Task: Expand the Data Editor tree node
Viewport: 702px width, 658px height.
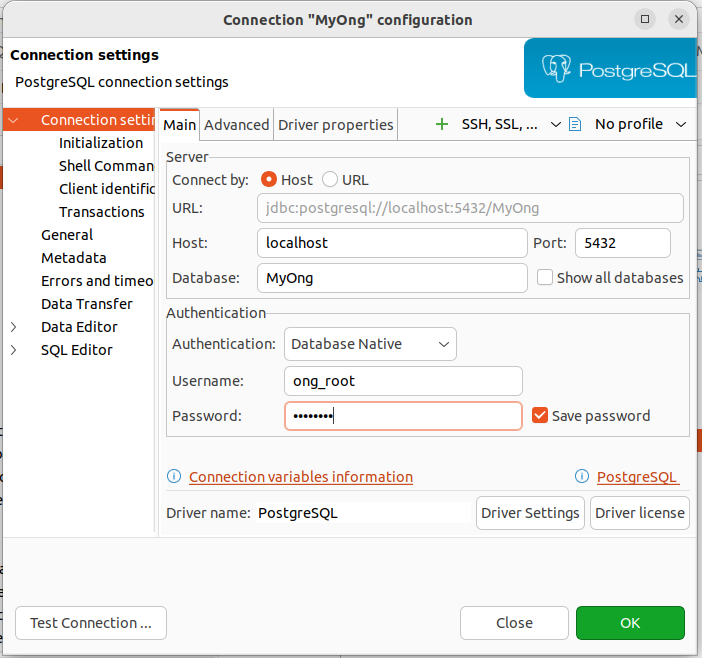Action: (x=13, y=327)
